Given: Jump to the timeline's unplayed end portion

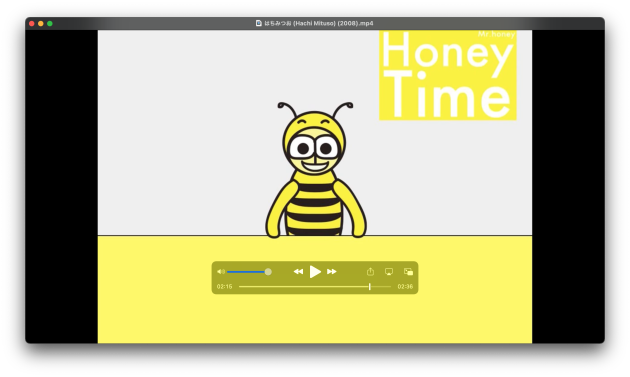Looking at the screenshot, I should 381,287.
